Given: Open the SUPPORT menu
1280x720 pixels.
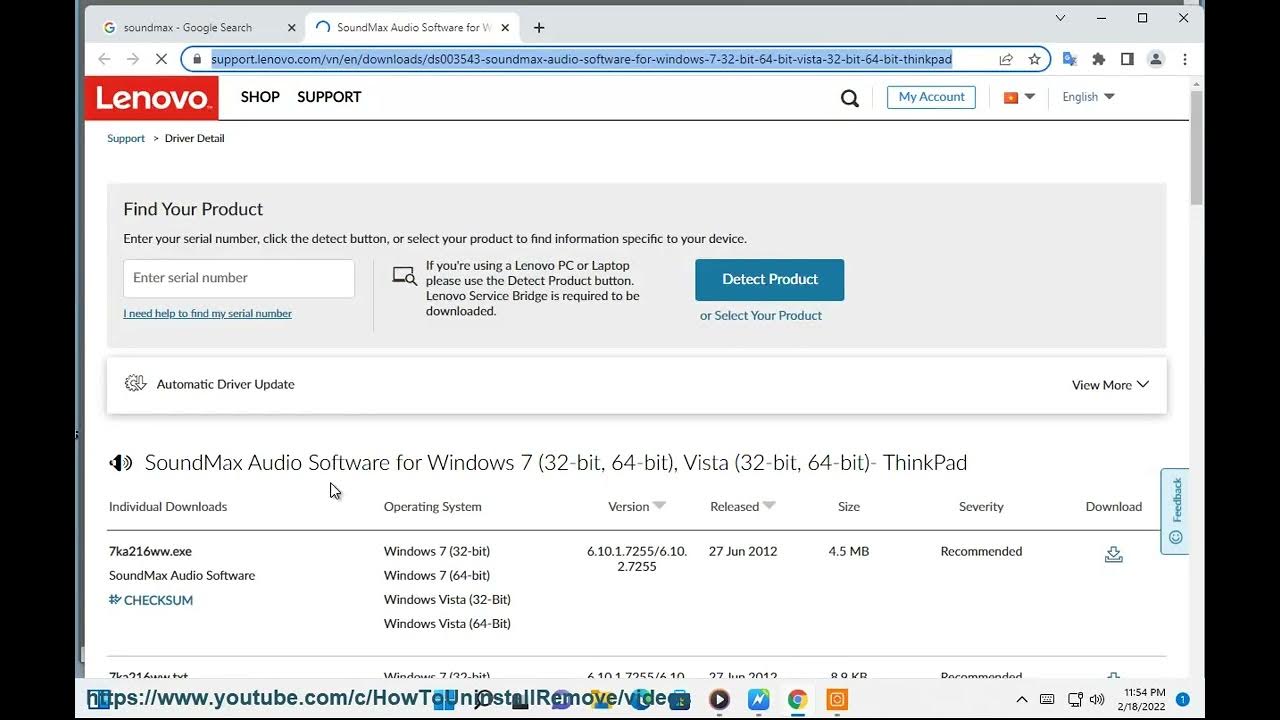Looking at the screenshot, I should point(329,97).
